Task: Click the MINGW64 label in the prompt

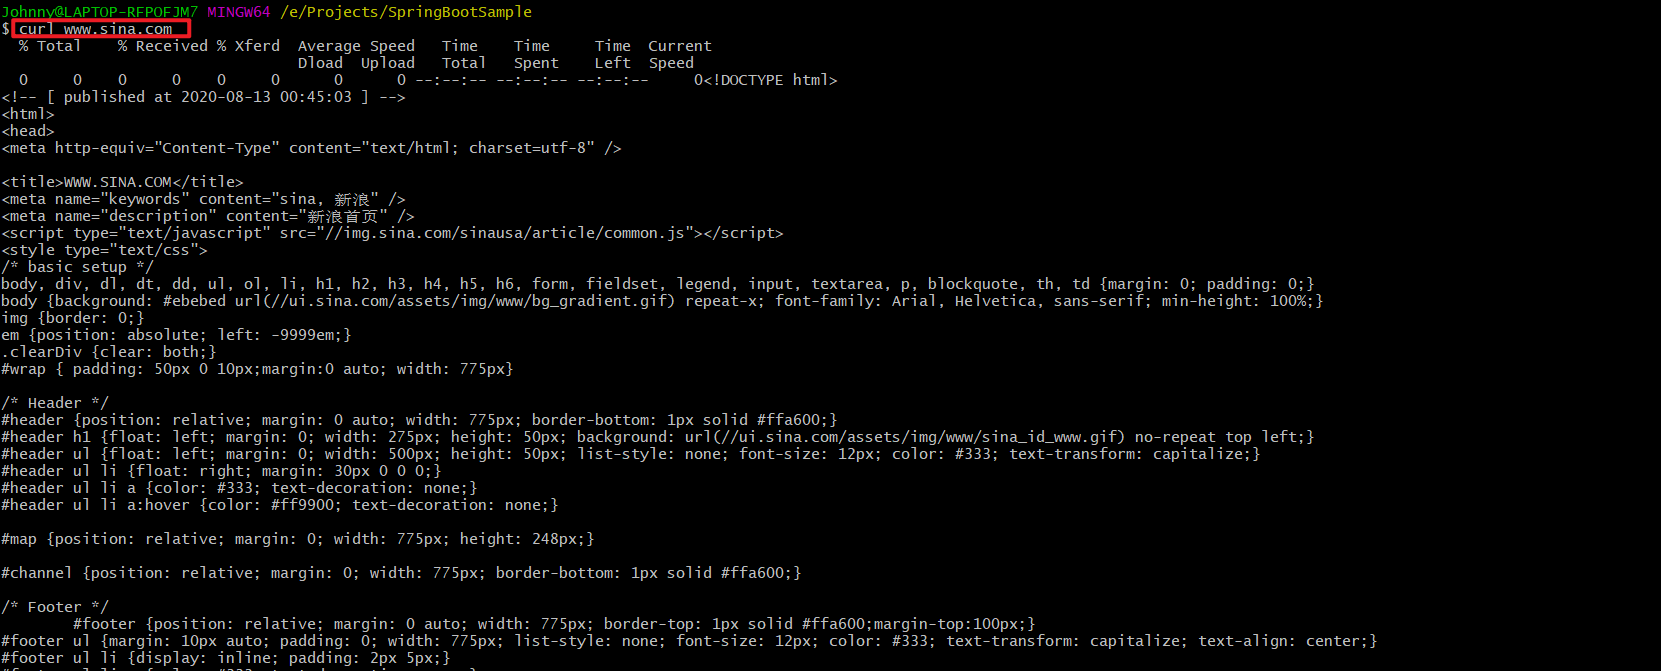Action: [239, 12]
